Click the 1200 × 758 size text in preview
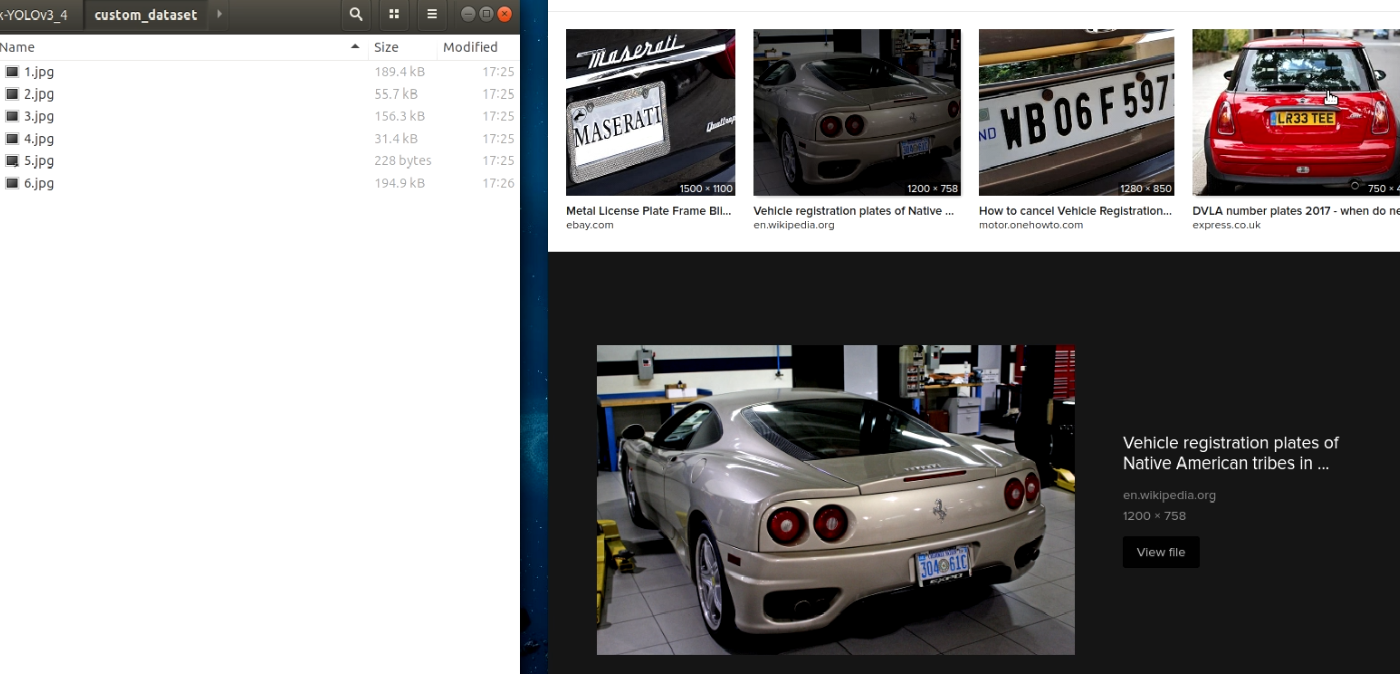Viewport: 1400px width, 674px height. 1154,516
